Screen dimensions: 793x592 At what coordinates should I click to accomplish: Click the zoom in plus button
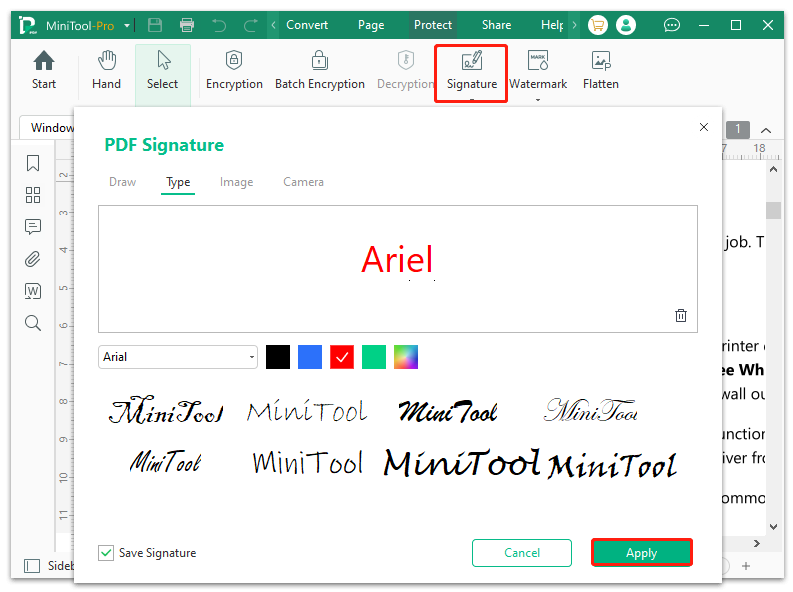[746, 566]
